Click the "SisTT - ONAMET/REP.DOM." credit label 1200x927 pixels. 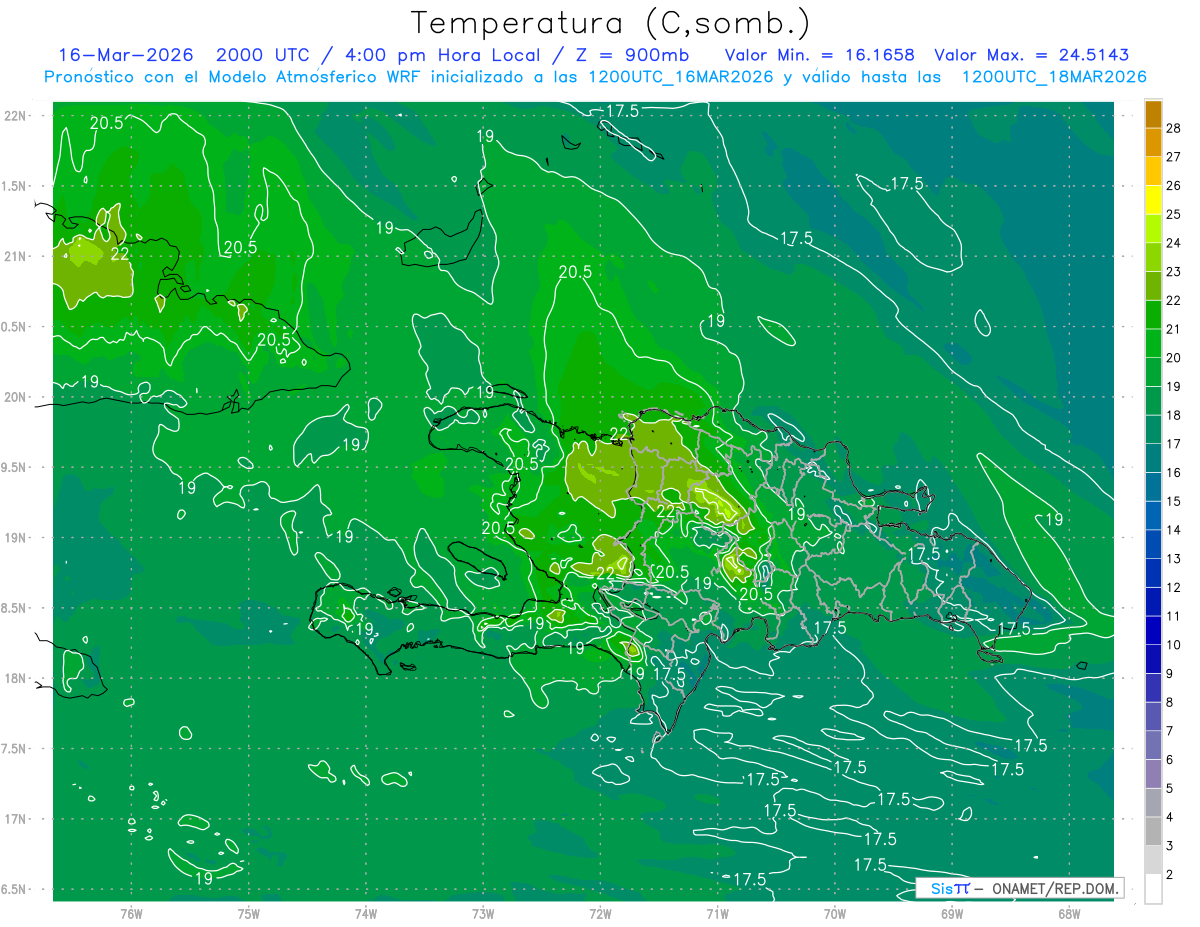coord(1018,888)
